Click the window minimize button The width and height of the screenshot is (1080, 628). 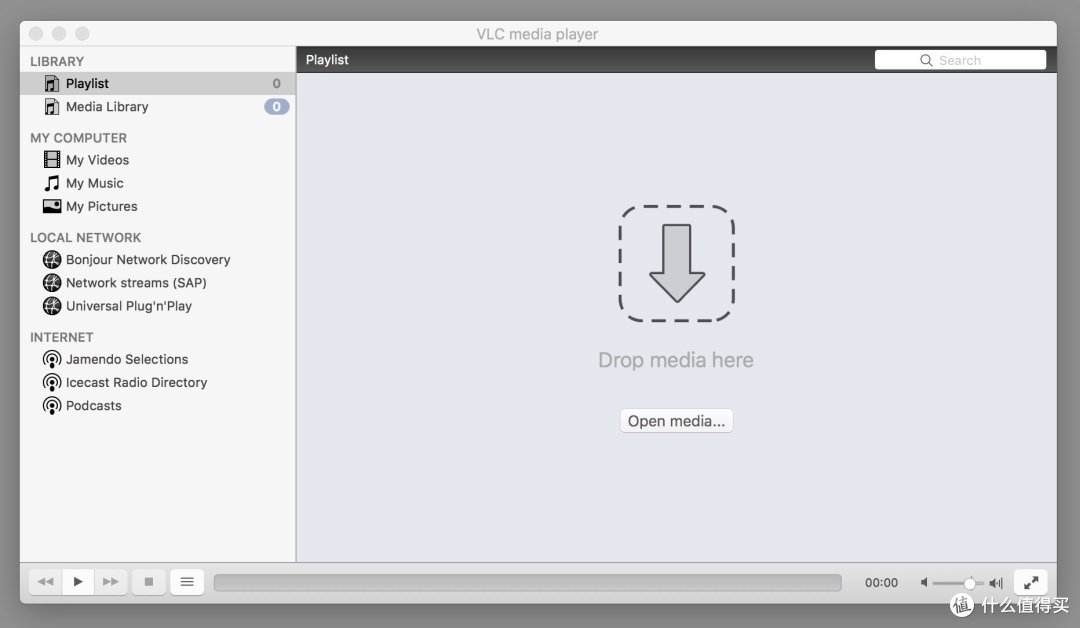pos(59,34)
